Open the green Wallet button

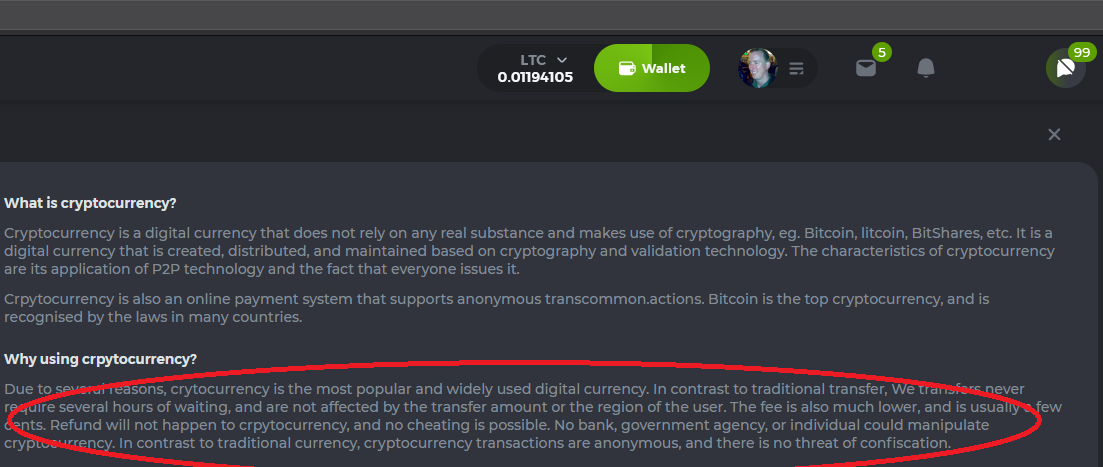tap(652, 68)
